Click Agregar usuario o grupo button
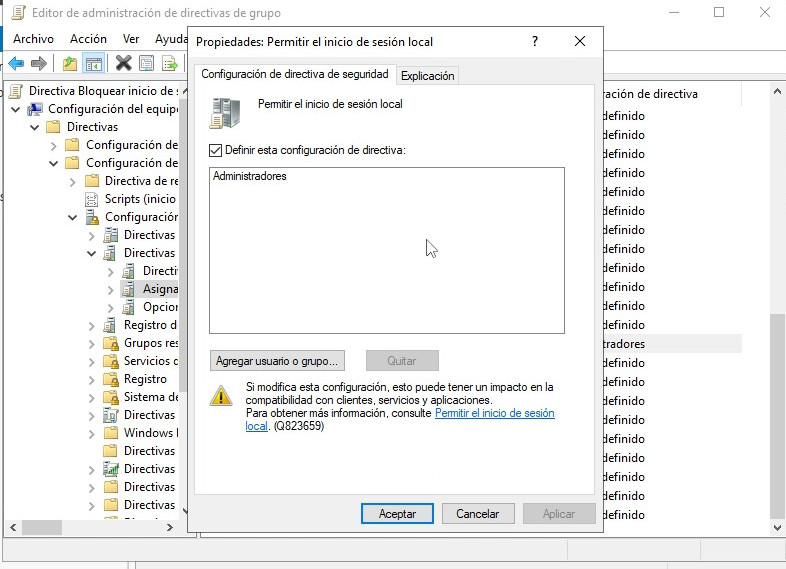Screen dimensions: 786x569 [278, 360]
